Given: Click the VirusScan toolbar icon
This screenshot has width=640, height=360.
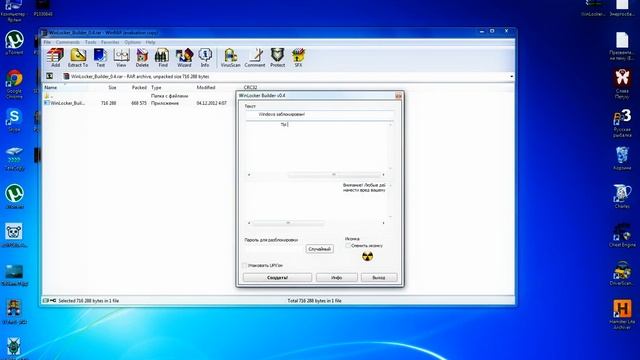Looking at the screenshot, I should tap(230, 57).
